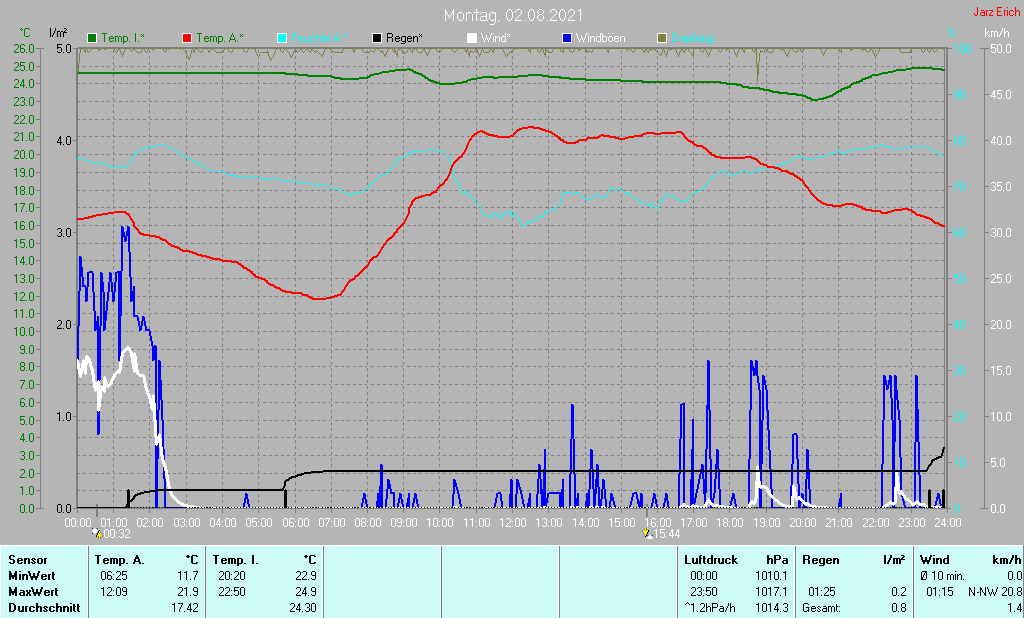Click the 'km/h' axis unit above the chart
The image size is (1024, 618).
coord(996,33)
